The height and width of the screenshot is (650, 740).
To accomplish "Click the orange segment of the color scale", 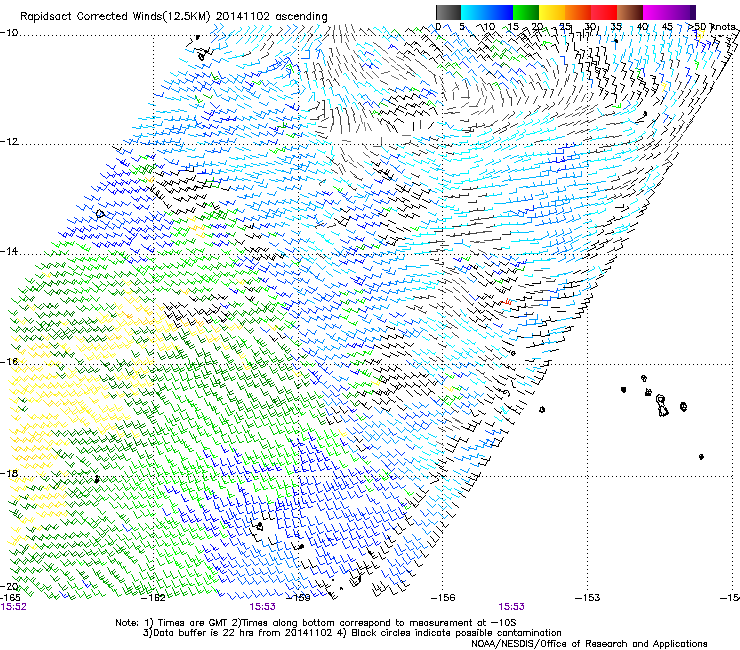I will point(578,12).
